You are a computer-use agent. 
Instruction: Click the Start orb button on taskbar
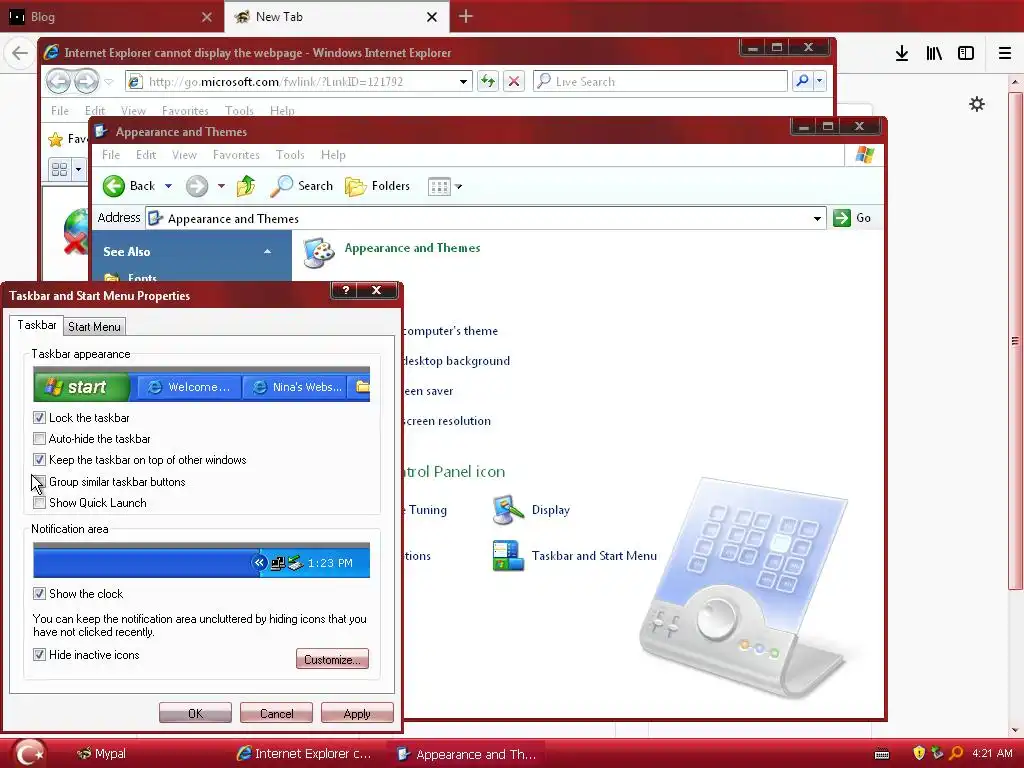coord(29,753)
